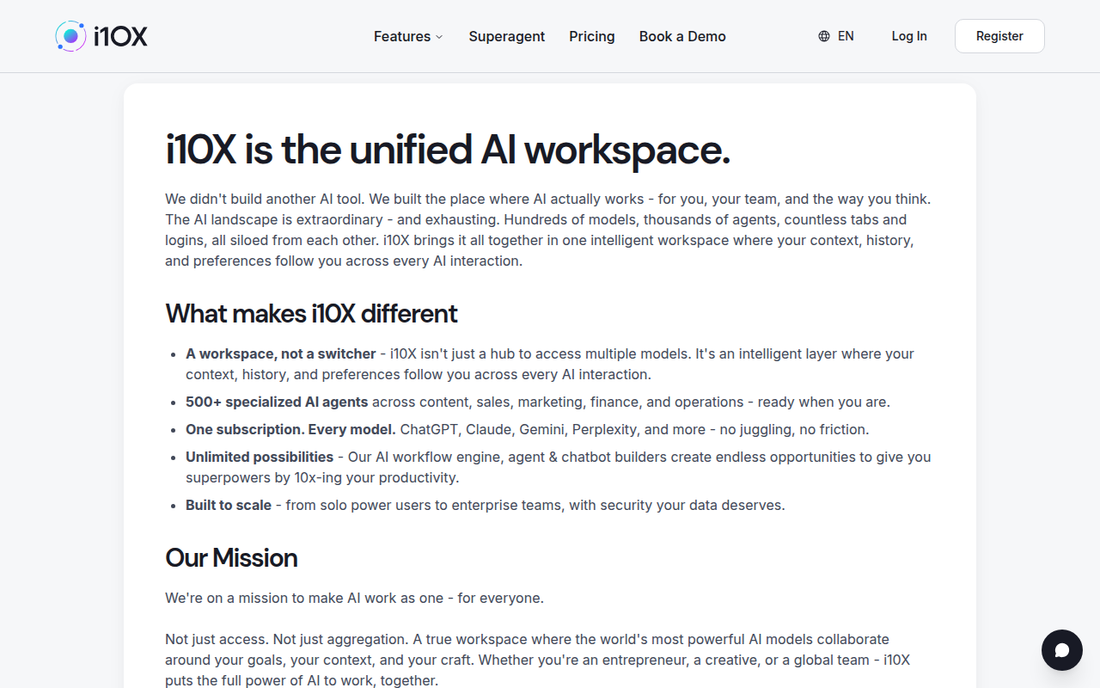The image size is (1100, 688).
Task: Click the Register button
Action: (x=999, y=36)
